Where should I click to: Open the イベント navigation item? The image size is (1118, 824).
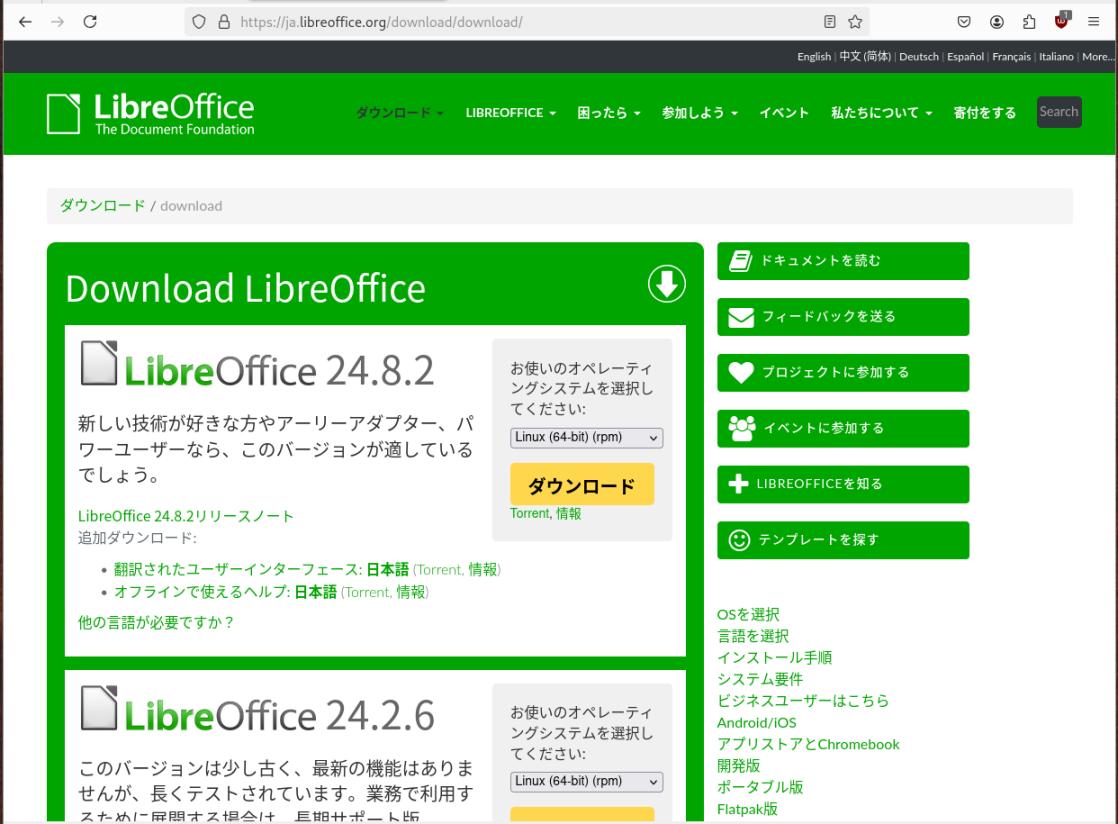[x=784, y=113]
